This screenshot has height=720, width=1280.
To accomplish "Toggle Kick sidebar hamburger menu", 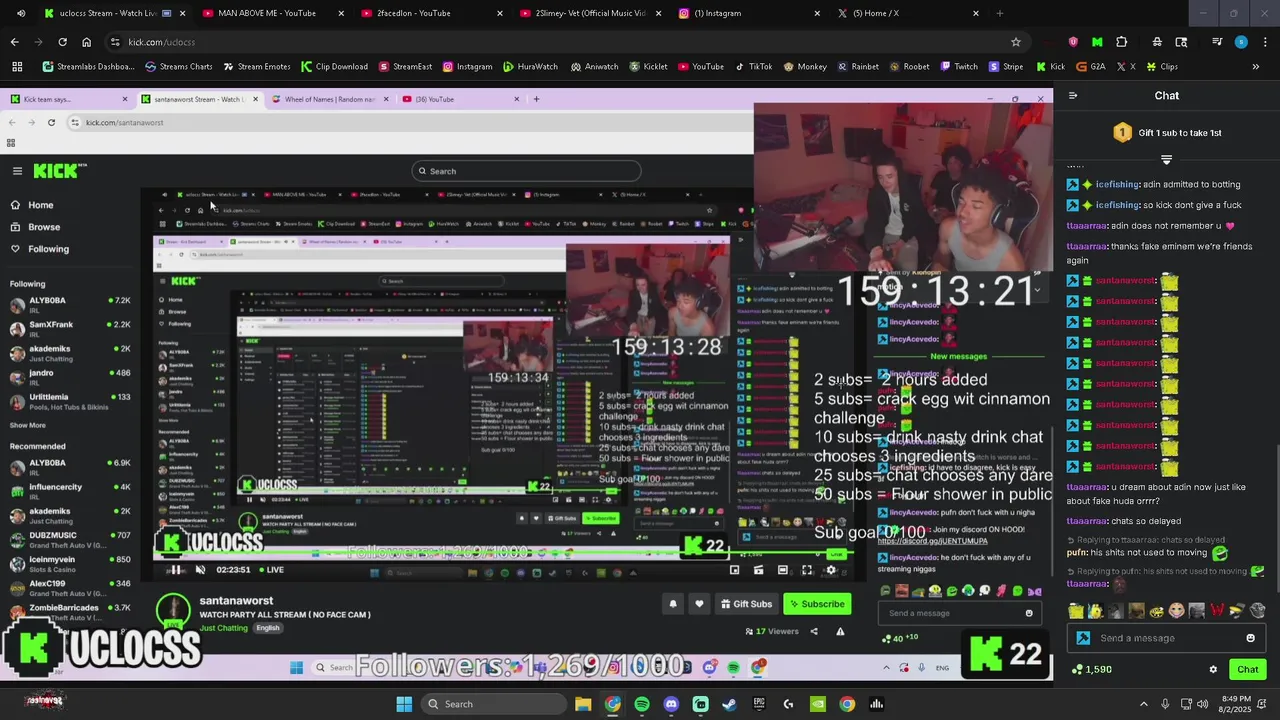I will 17,171.
